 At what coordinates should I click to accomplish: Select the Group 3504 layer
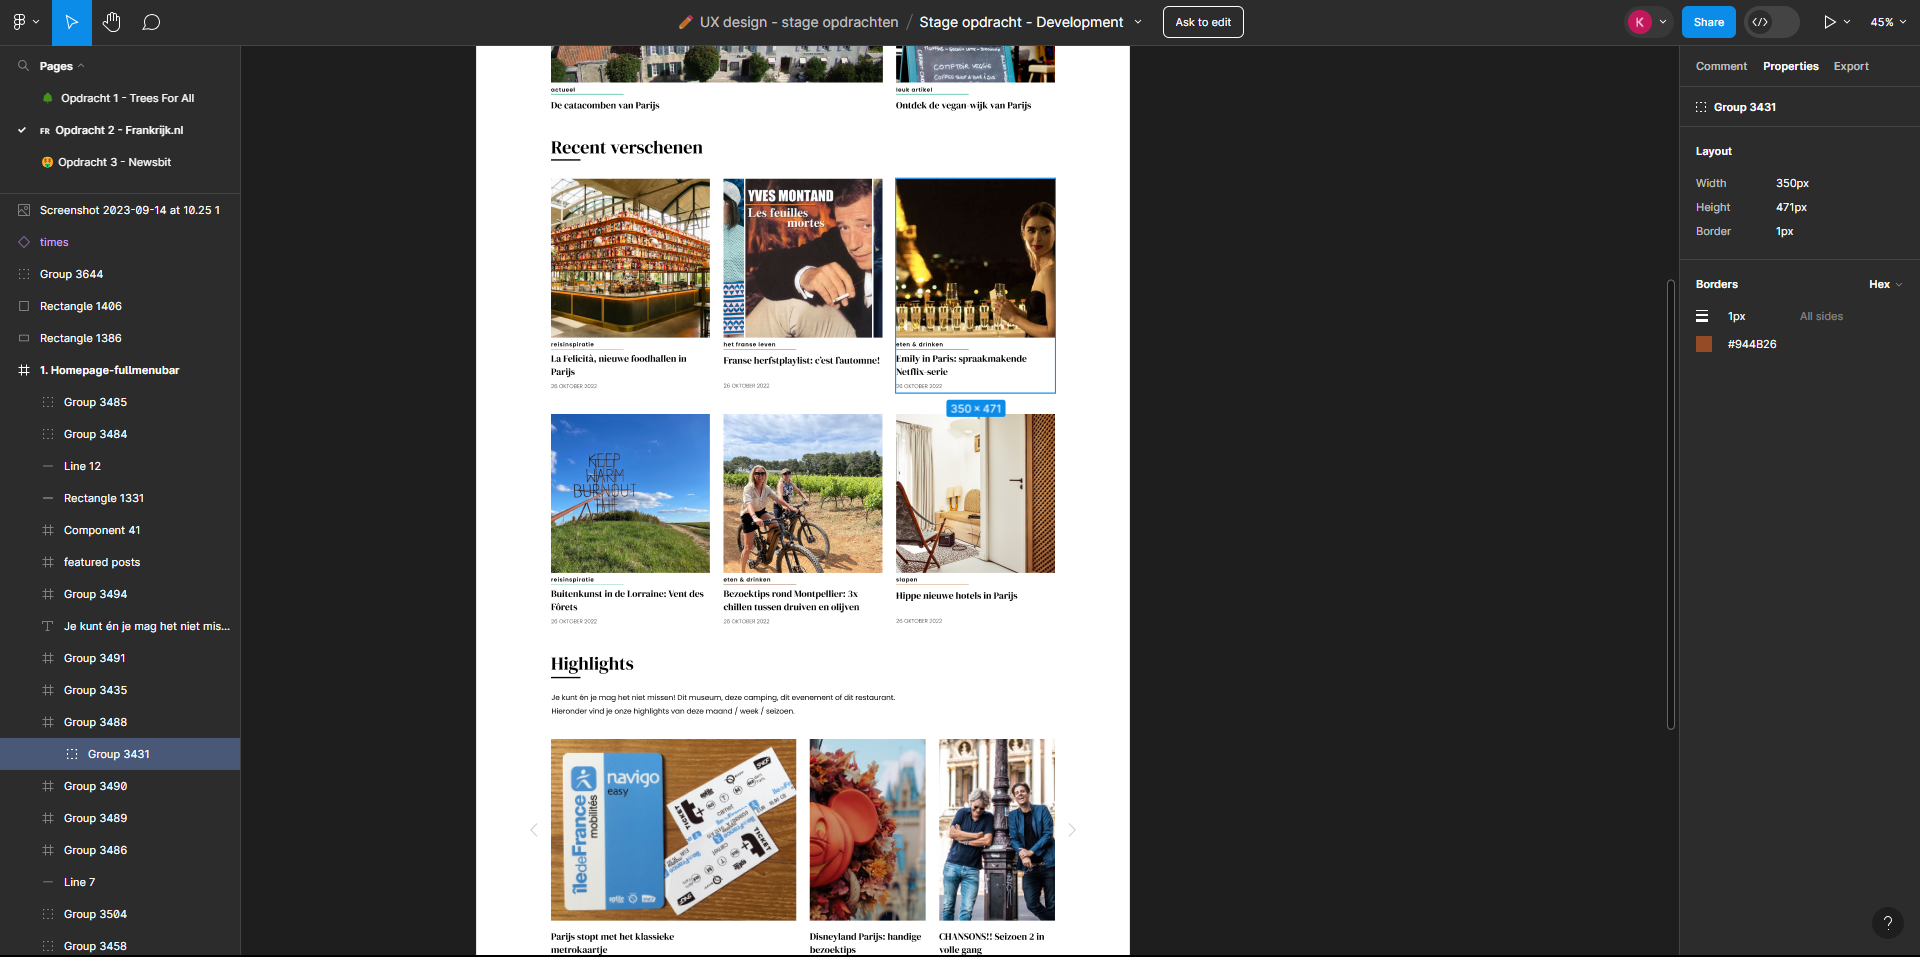pos(120,914)
